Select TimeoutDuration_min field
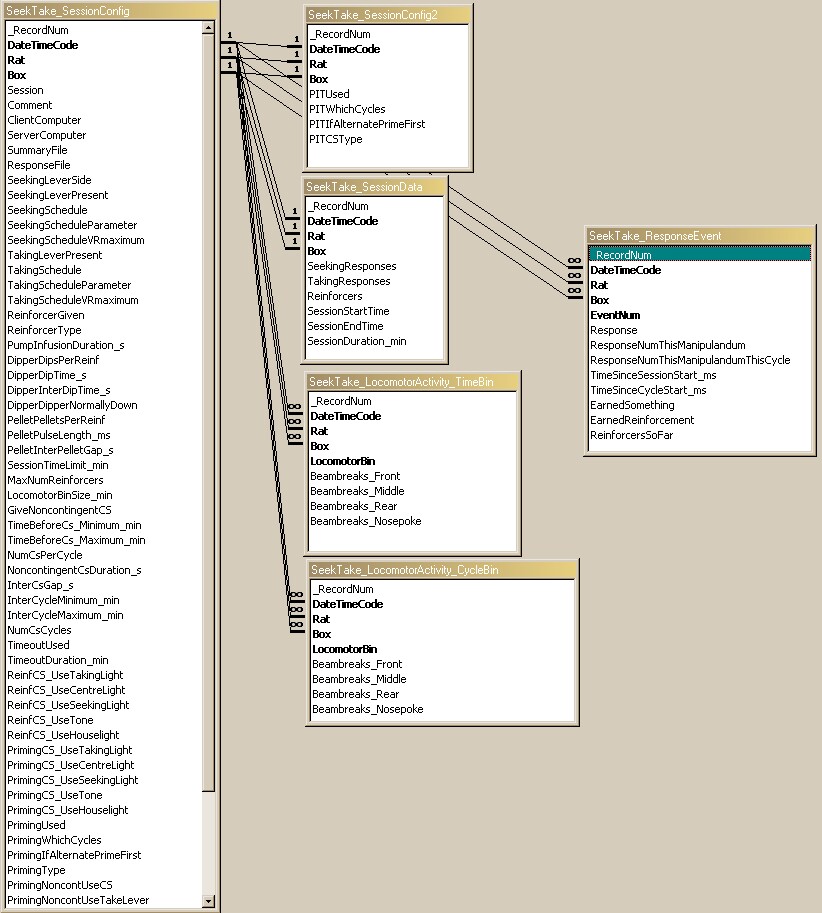Image resolution: width=822 pixels, height=913 pixels. 57,660
